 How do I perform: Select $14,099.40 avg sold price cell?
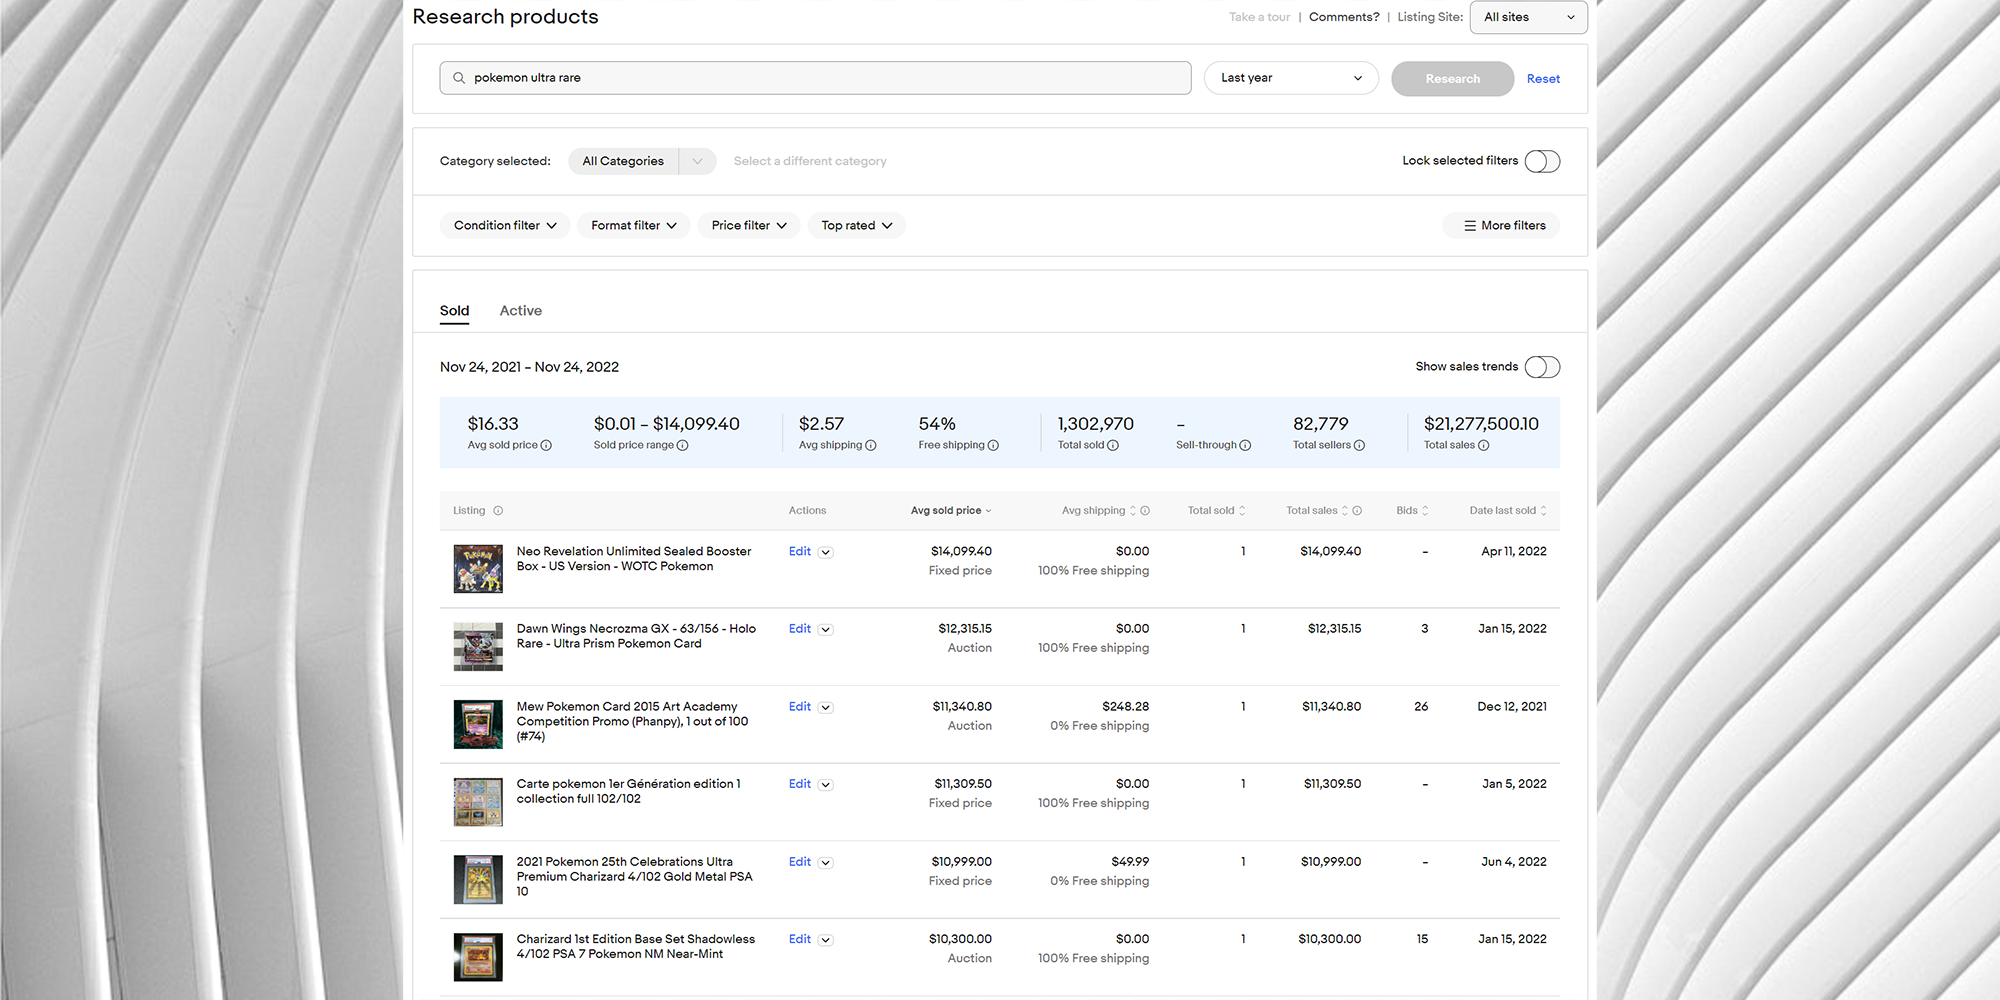point(961,551)
